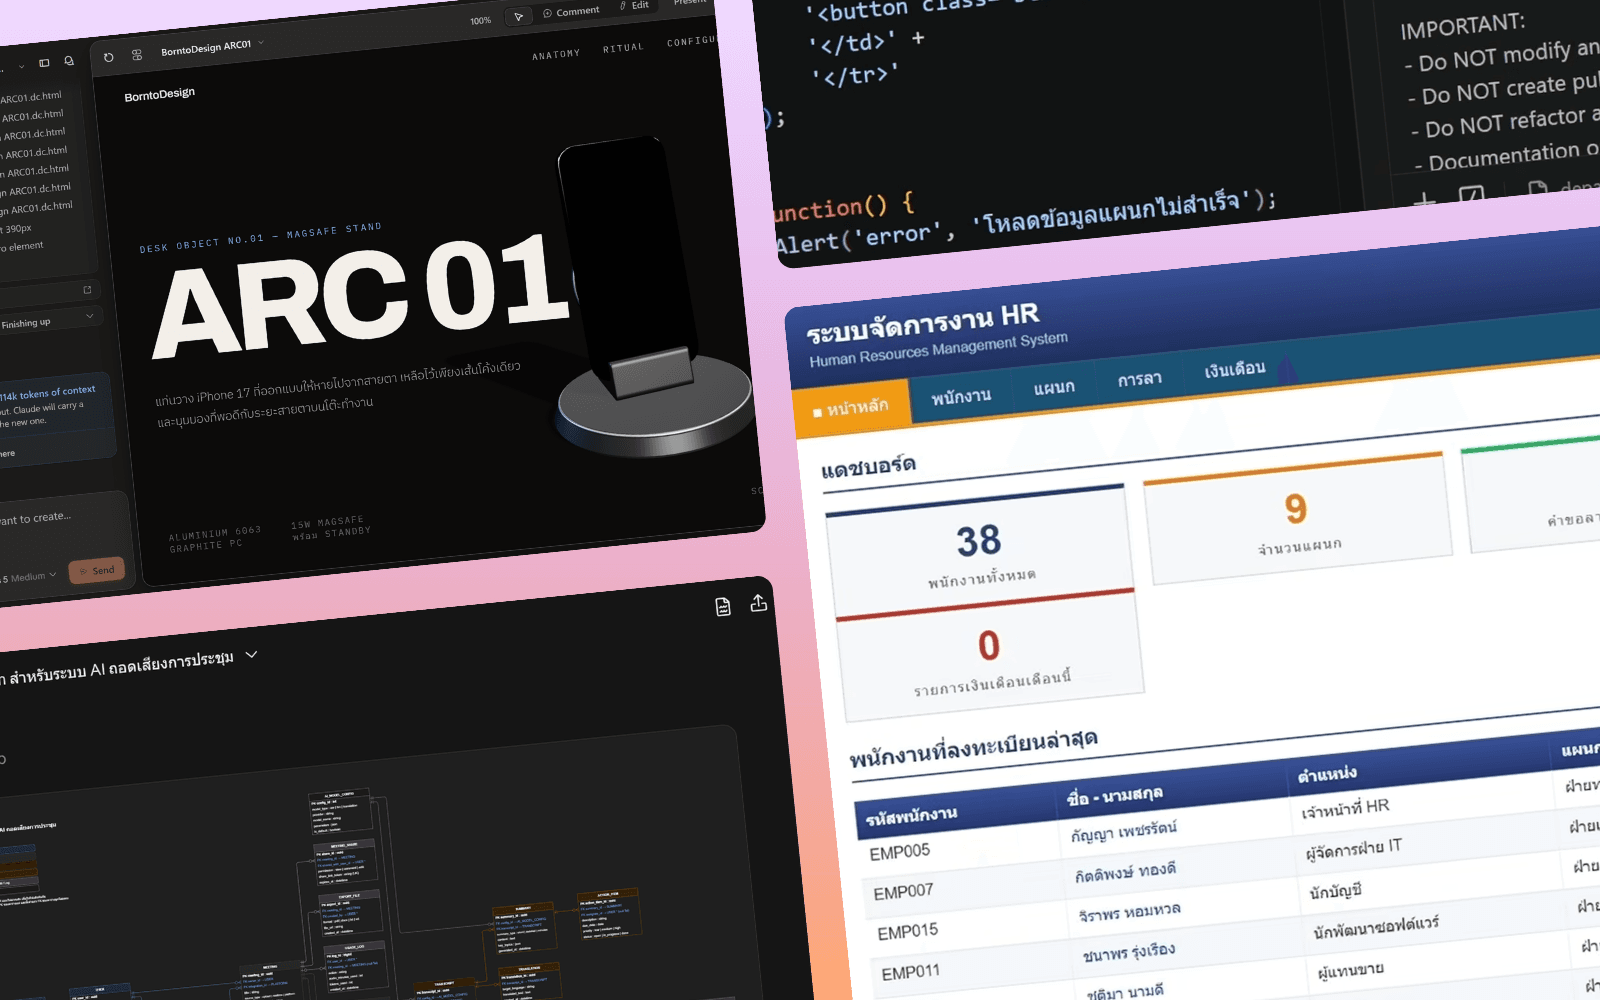Click the Edit button in design toolbar
The height and width of the screenshot is (1000, 1600).
634,6
